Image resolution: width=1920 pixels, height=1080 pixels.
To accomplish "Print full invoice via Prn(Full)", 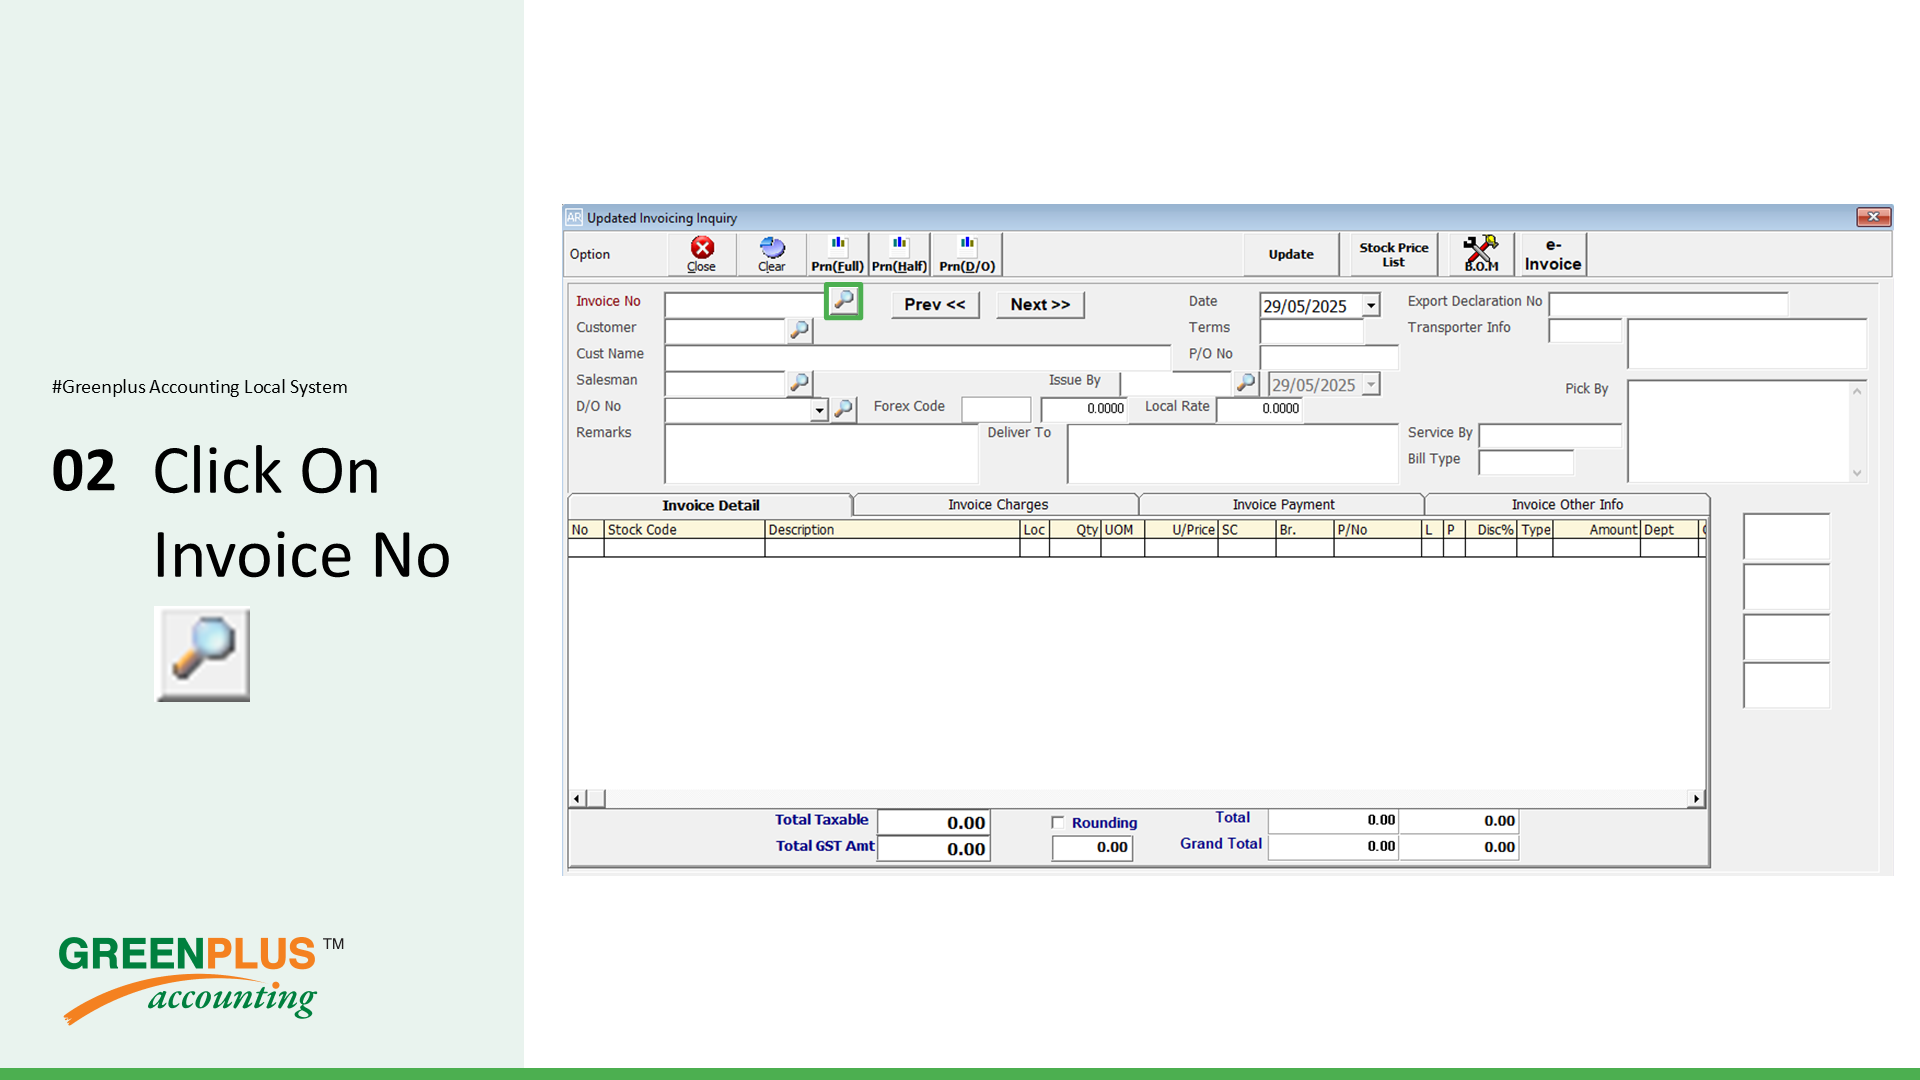I will (837, 254).
